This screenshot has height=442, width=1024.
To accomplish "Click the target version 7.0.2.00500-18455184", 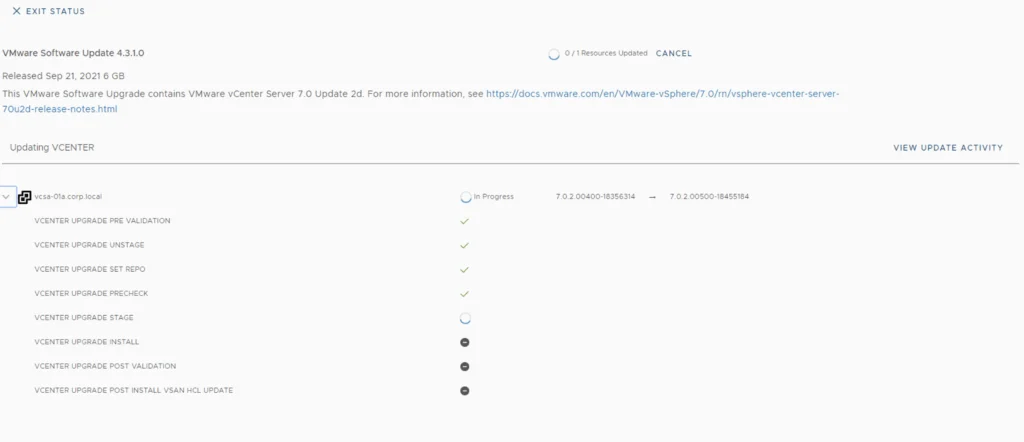I will [709, 196].
